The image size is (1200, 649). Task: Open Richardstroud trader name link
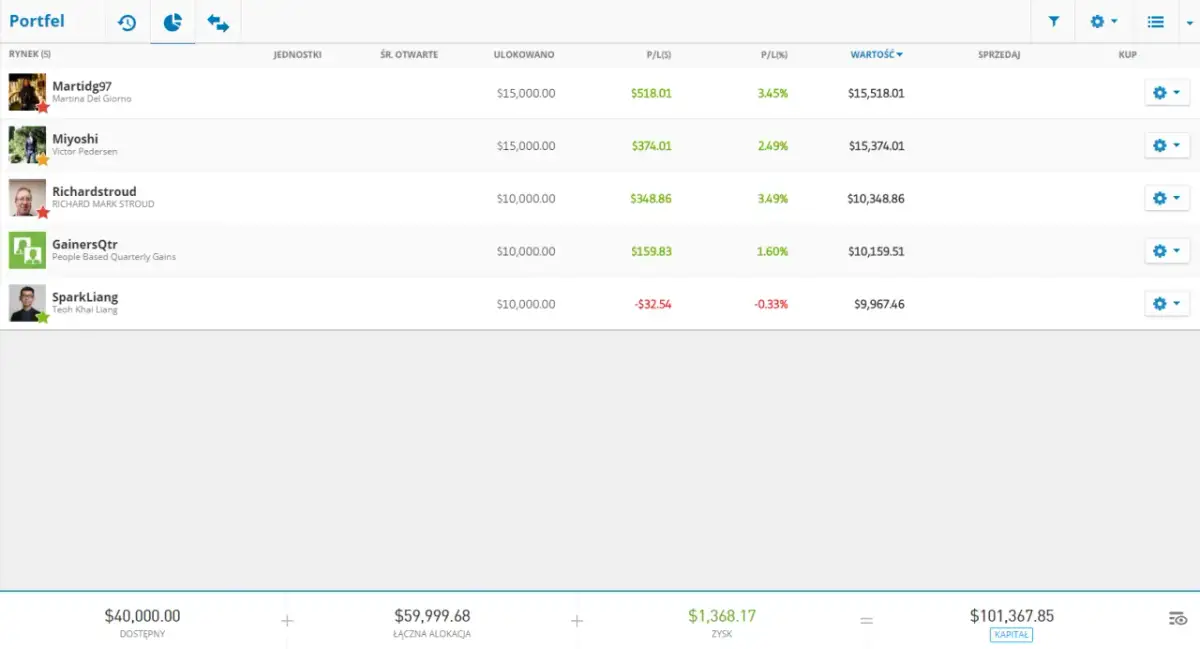pos(94,192)
